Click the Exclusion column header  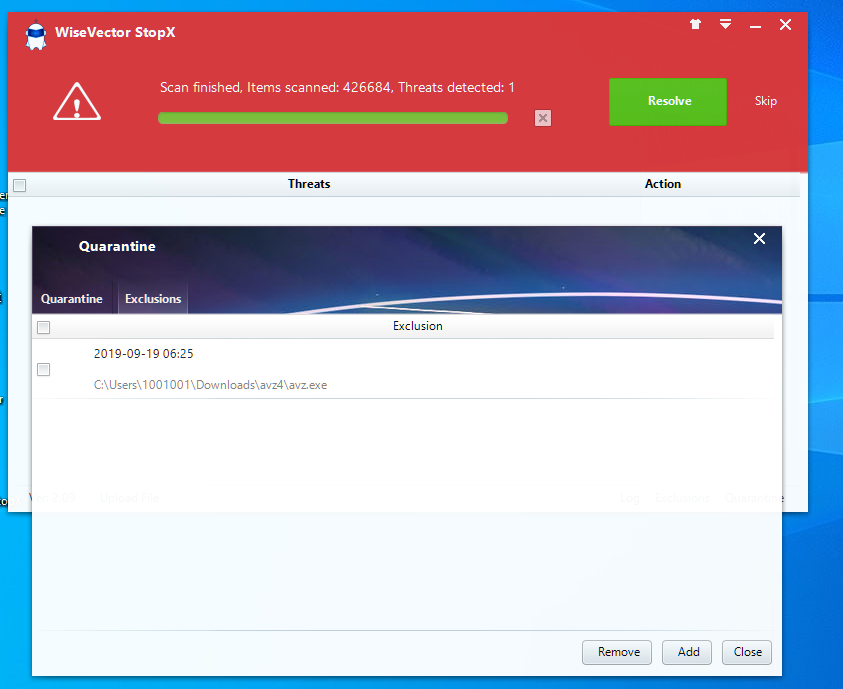tap(418, 326)
